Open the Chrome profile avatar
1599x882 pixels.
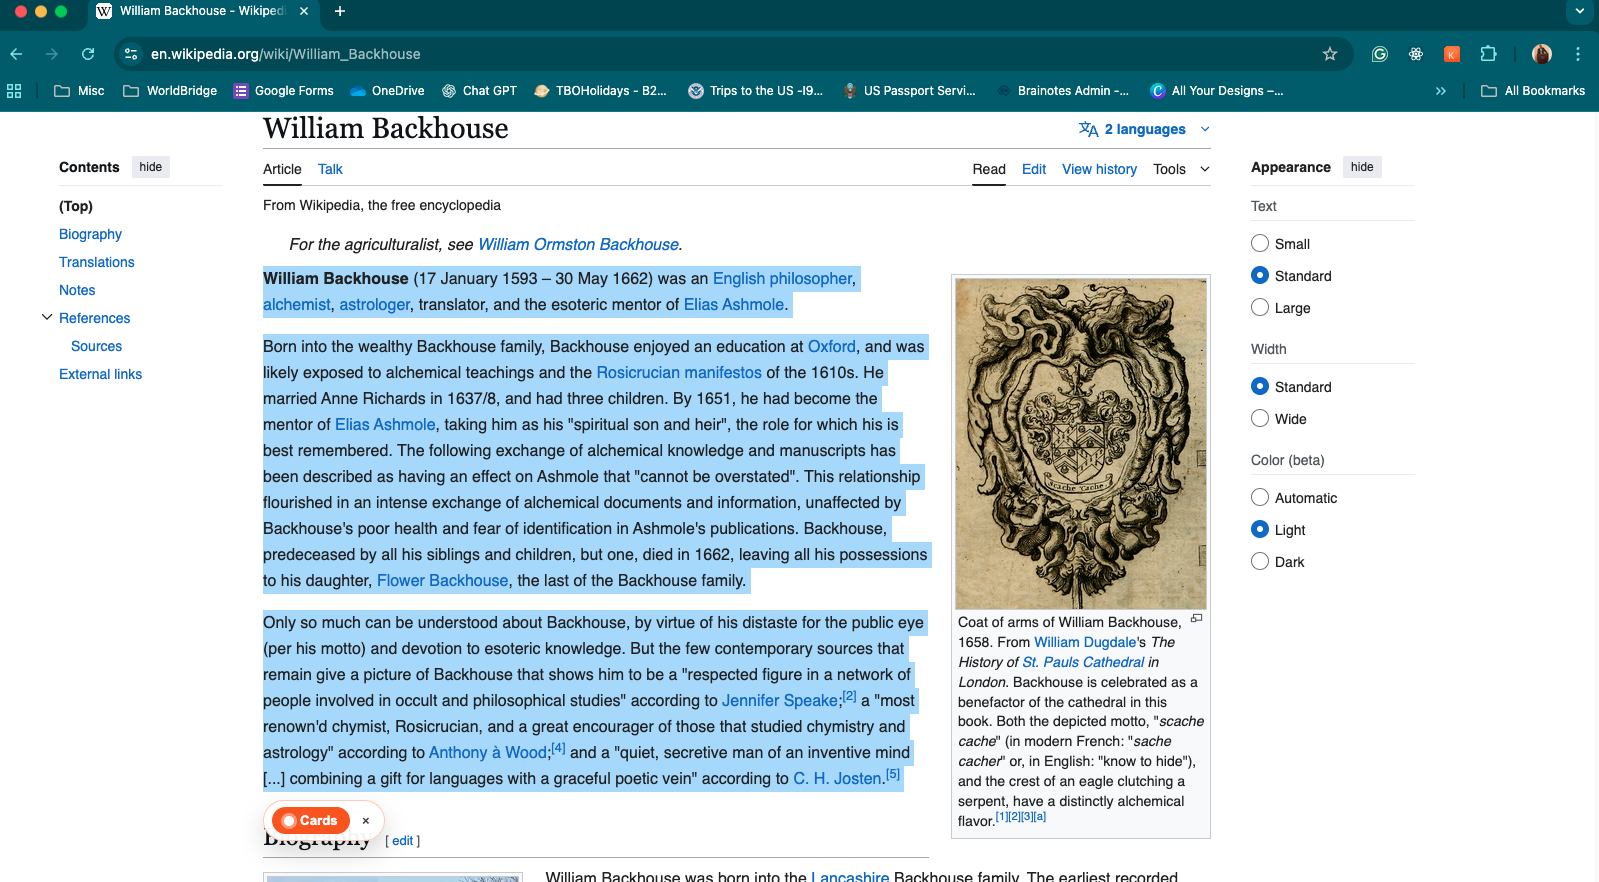click(x=1542, y=54)
